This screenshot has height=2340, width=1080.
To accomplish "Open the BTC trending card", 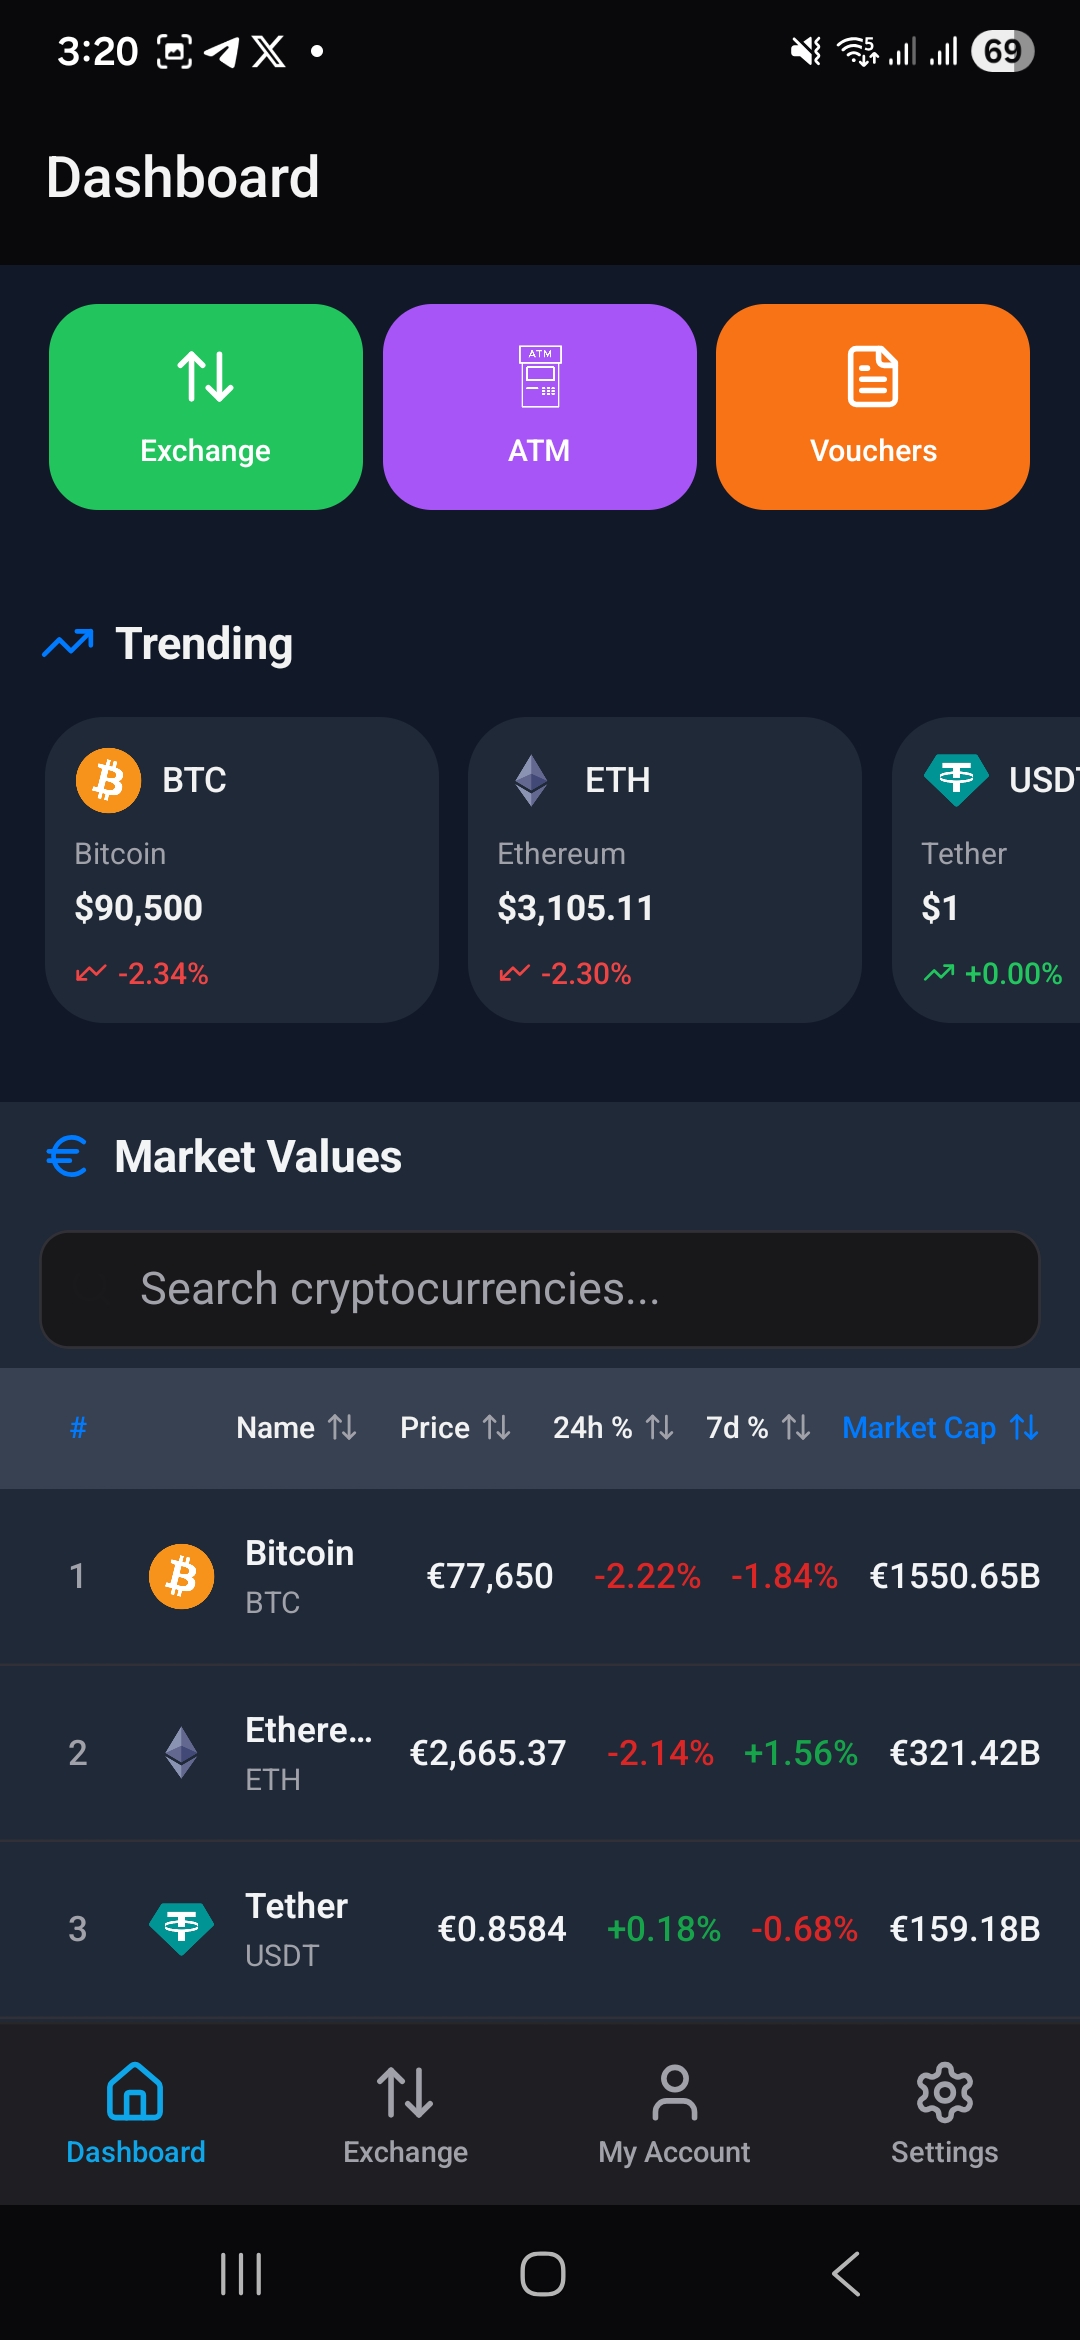I will (x=242, y=870).
